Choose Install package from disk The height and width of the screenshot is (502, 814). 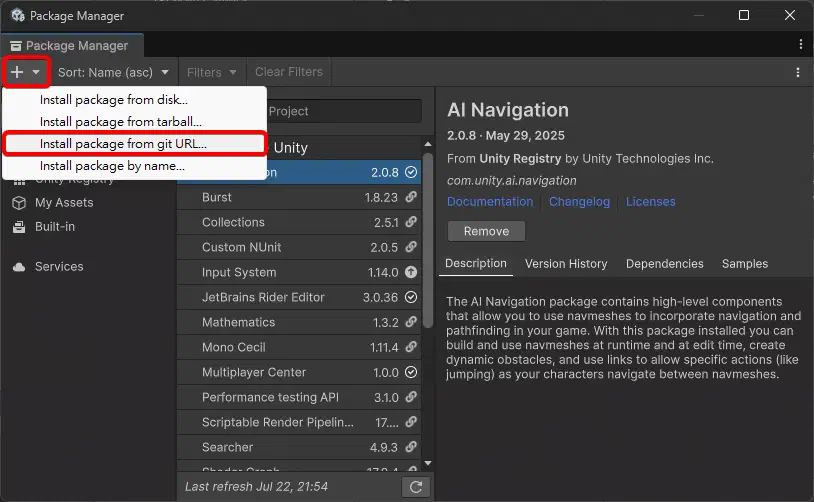pyautogui.click(x=113, y=100)
